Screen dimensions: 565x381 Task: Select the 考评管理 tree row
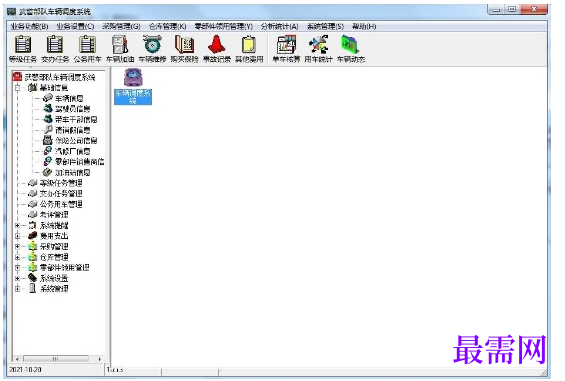54,215
